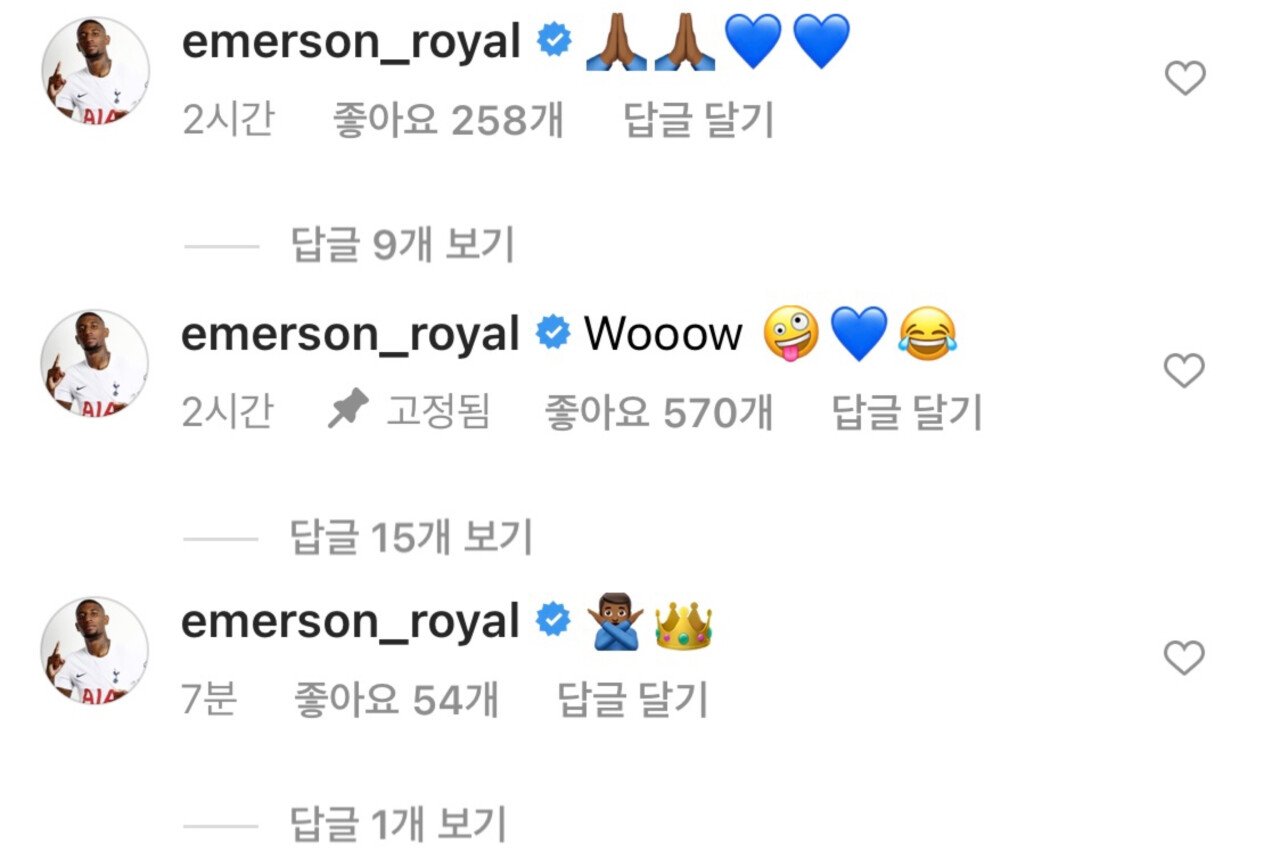Expand 답글 1개 보기 replies
Viewport: 1280px width, 853px height.
[x=399, y=826]
